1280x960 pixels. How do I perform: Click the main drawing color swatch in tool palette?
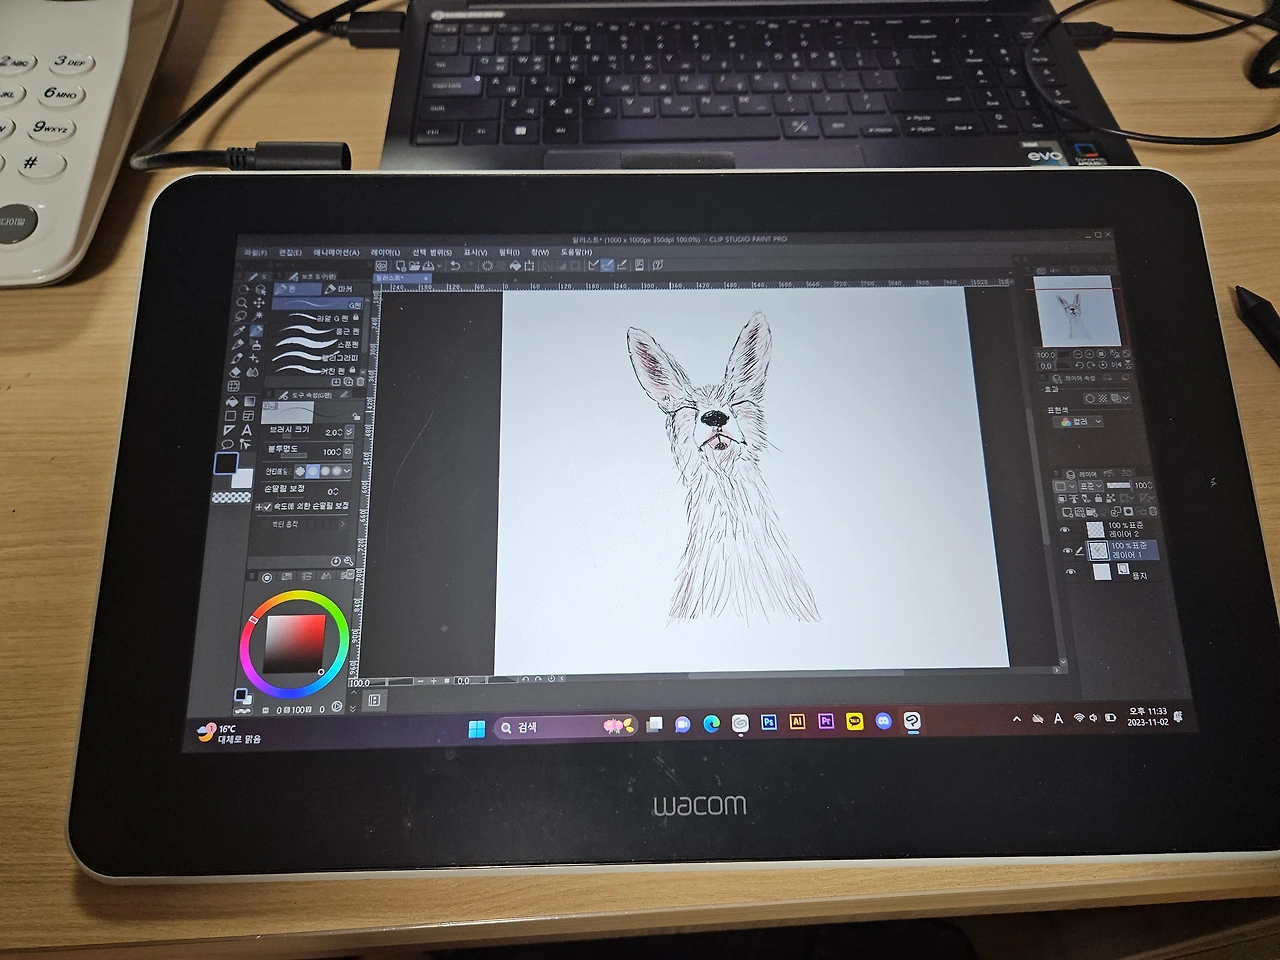pyautogui.click(x=226, y=464)
